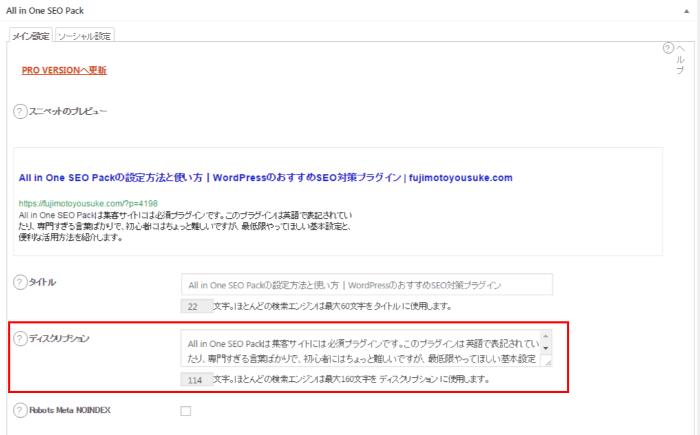Image resolution: width=700 pixels, height=435 pixels.
Task: Click the ヘルプ label text
Action: click(x=680, y=59)
